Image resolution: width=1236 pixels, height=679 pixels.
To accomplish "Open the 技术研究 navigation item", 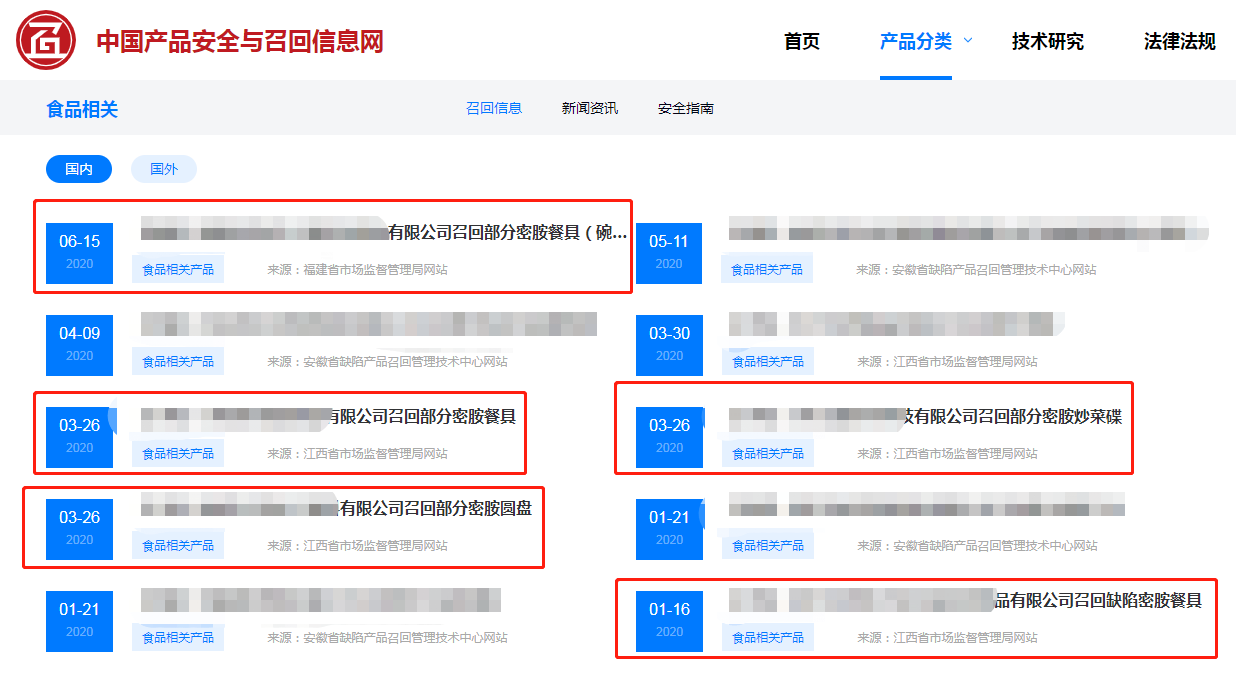I will [x=1047, y=41].
